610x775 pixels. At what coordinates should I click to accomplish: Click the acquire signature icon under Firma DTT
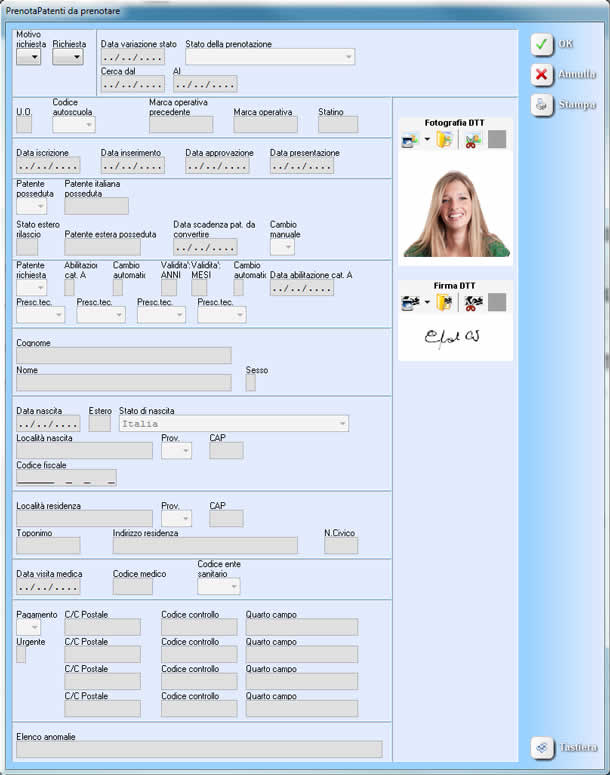click(x=410, y=302)
